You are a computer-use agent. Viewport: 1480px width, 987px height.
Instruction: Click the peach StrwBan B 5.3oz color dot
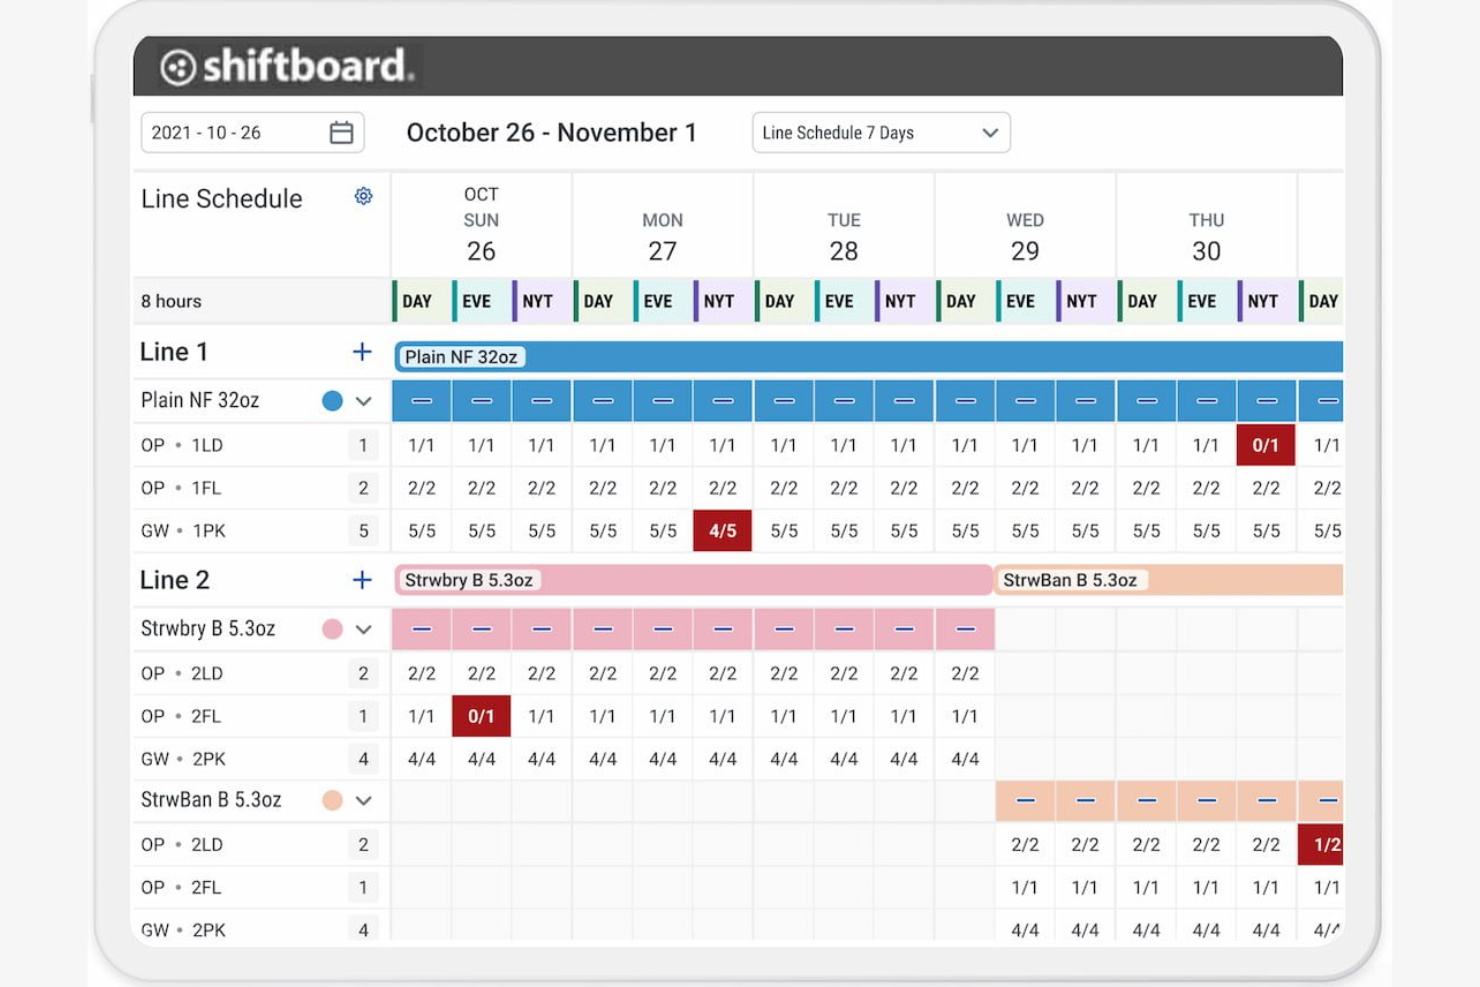pyautogui.click(x=332, y=800)
